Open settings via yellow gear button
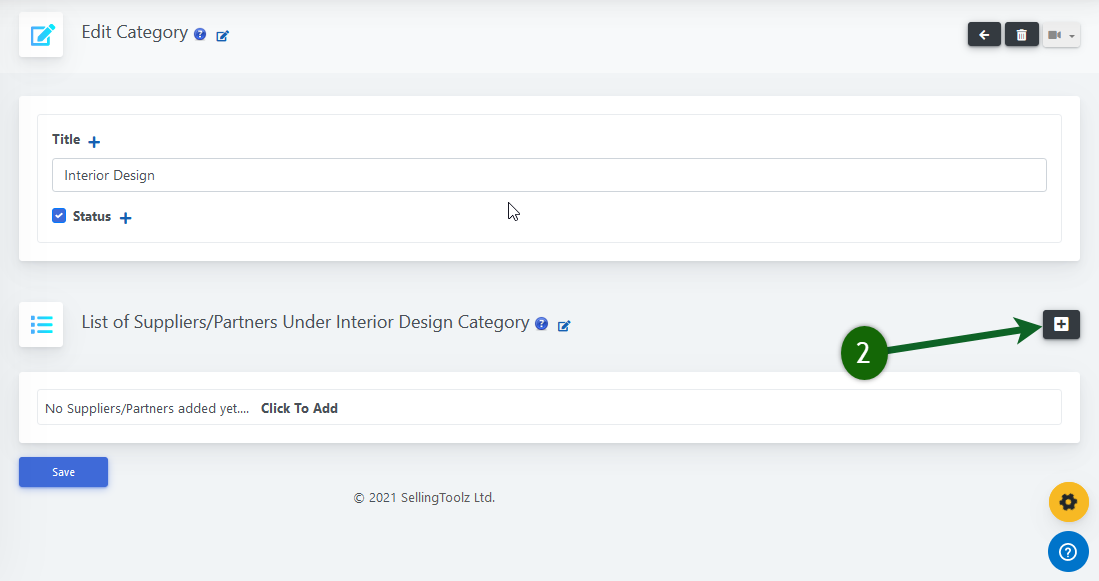The image size is (1099, 581). click(1068, 502)
